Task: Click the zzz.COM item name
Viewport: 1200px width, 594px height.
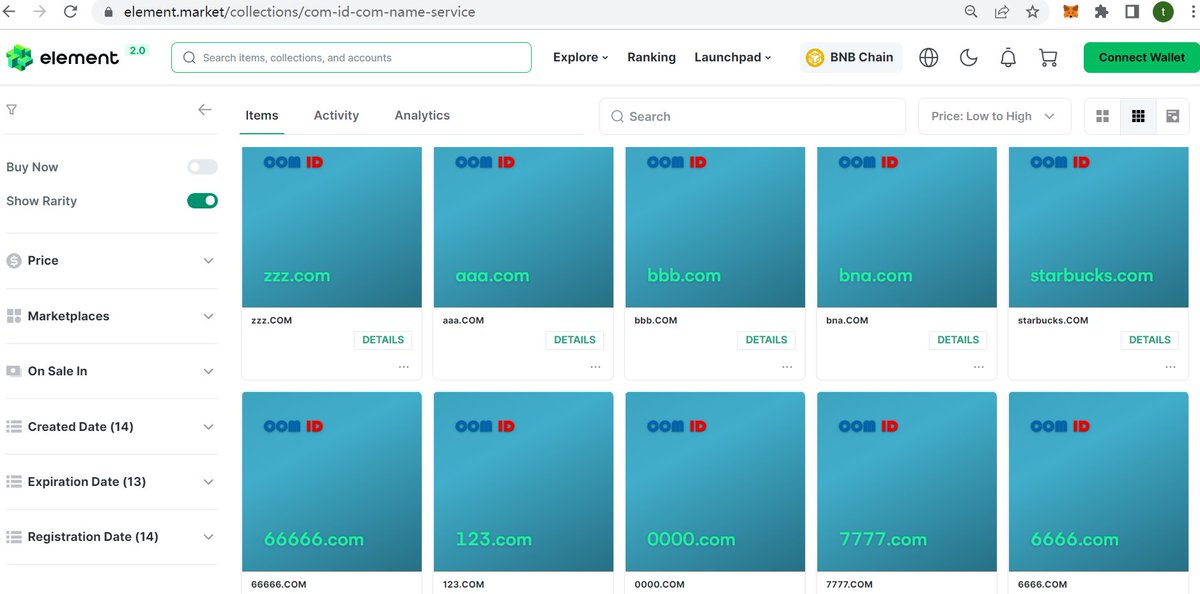Action: coord(272,321)
